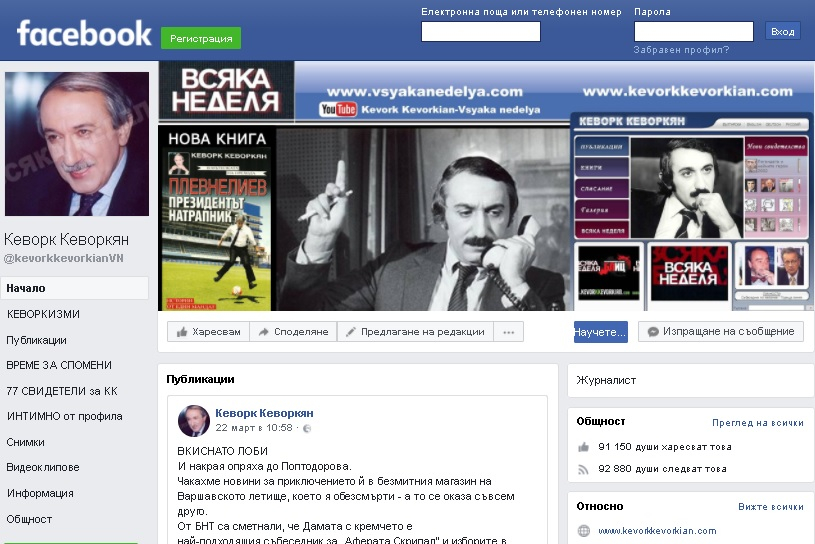Click the thumbs-up icon beside 91 150 likes

[583, 447]
